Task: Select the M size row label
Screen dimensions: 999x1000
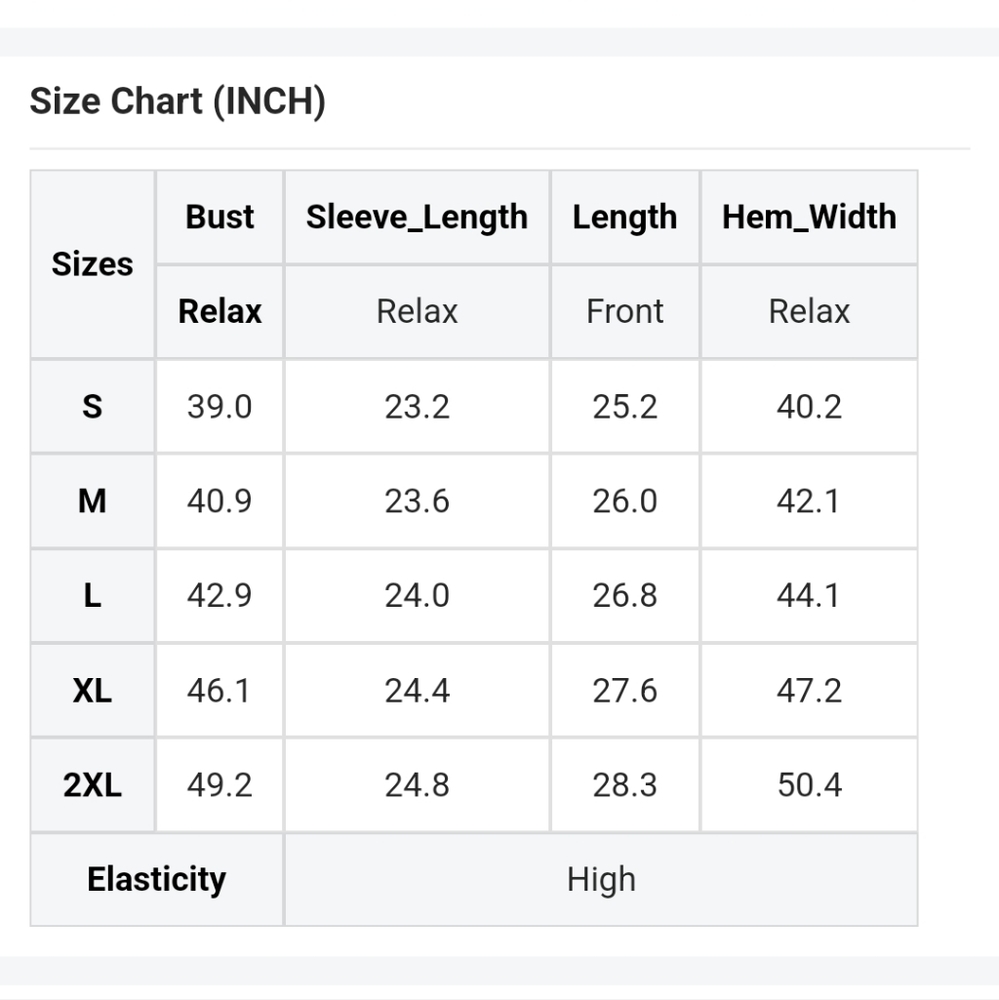Action: click(92, 501)
